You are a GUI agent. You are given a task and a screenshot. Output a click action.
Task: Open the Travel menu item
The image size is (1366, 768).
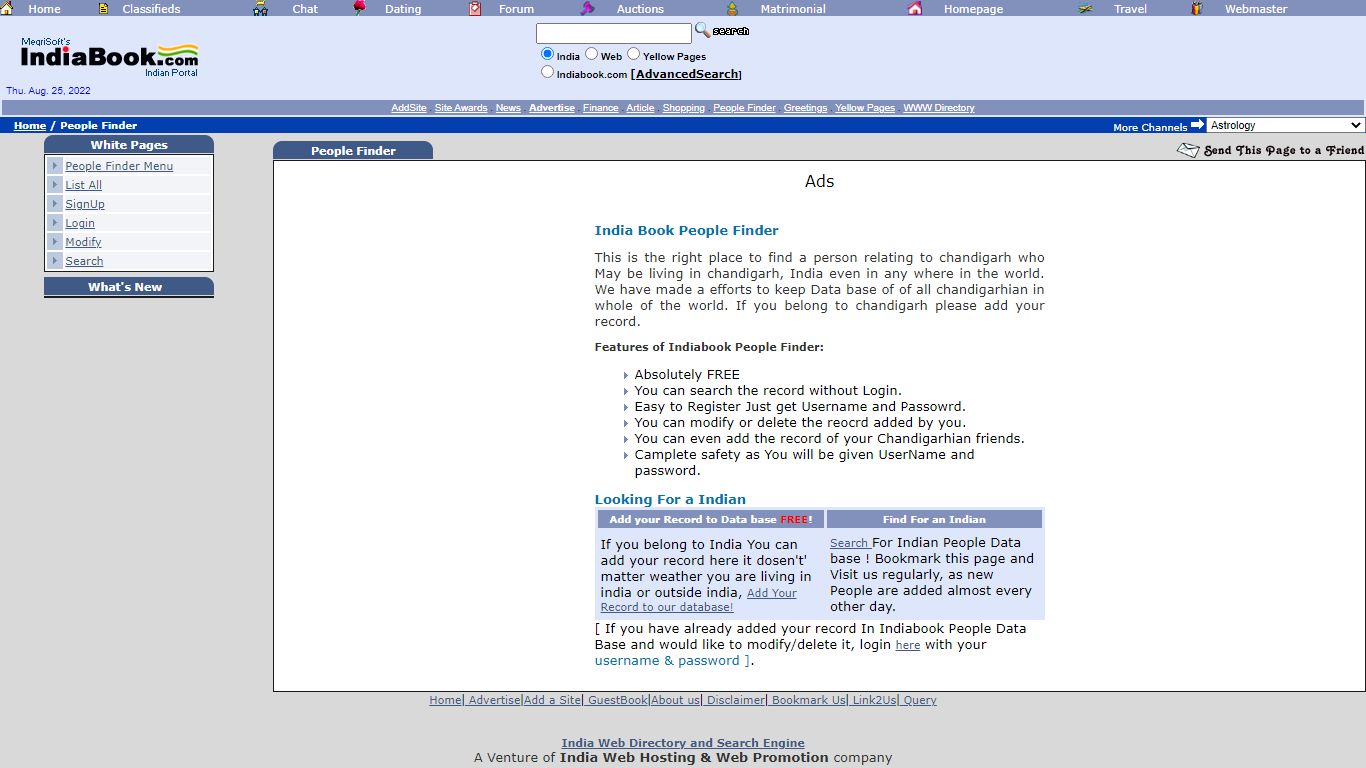1130,9
